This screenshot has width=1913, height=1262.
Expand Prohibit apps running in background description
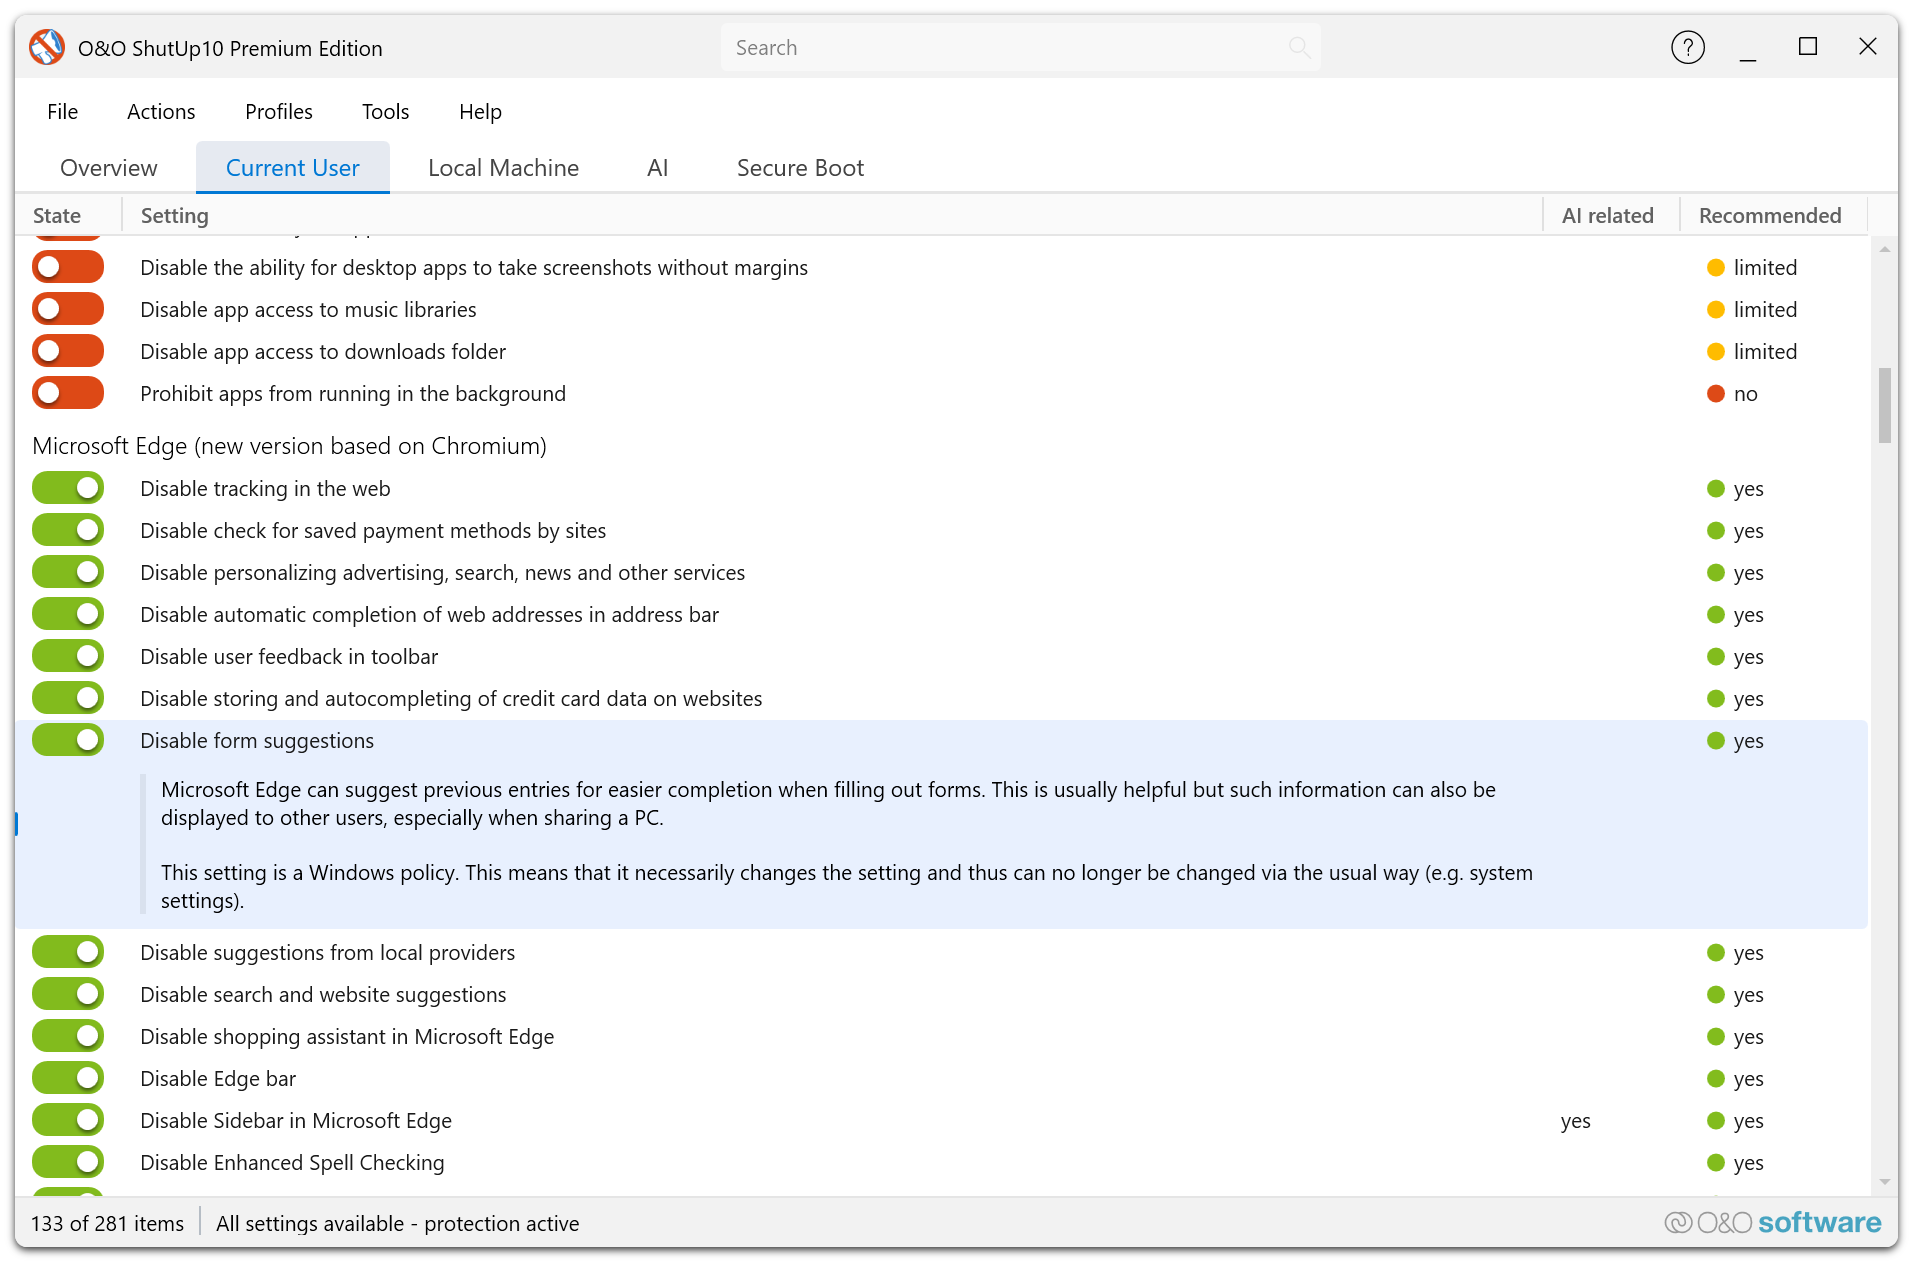tap(353, 394)
